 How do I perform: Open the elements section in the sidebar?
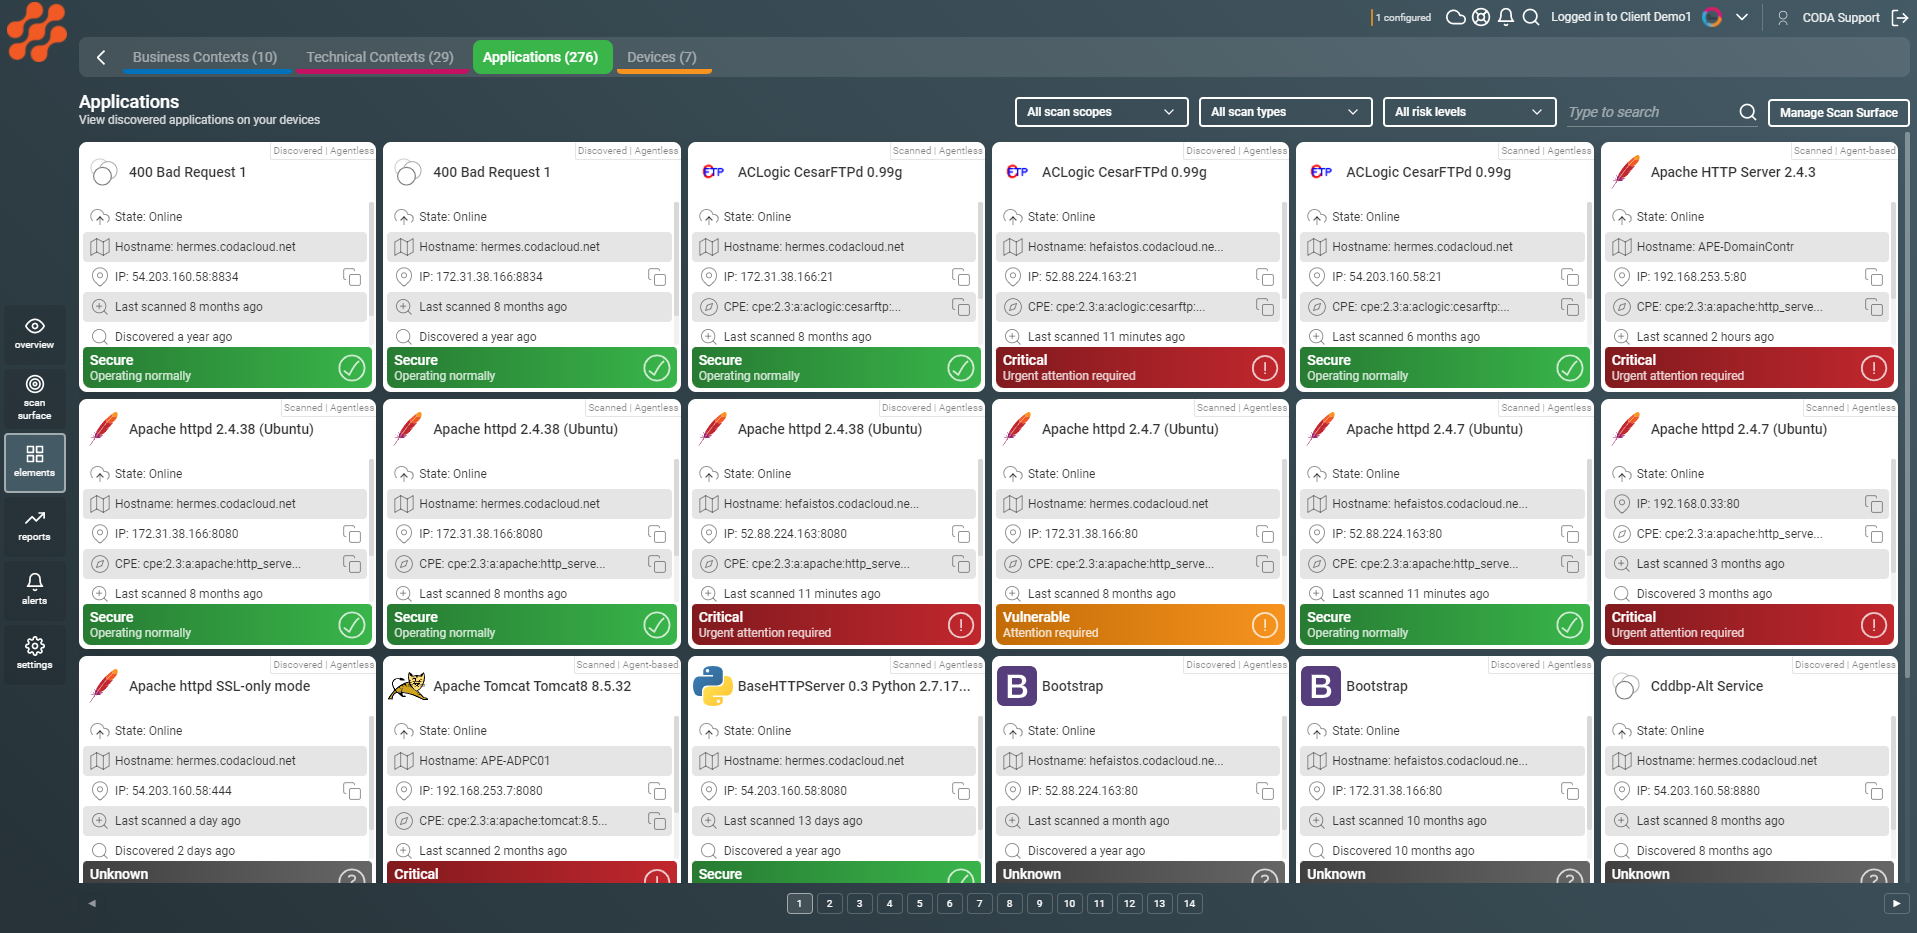click(x=34, y=462)
